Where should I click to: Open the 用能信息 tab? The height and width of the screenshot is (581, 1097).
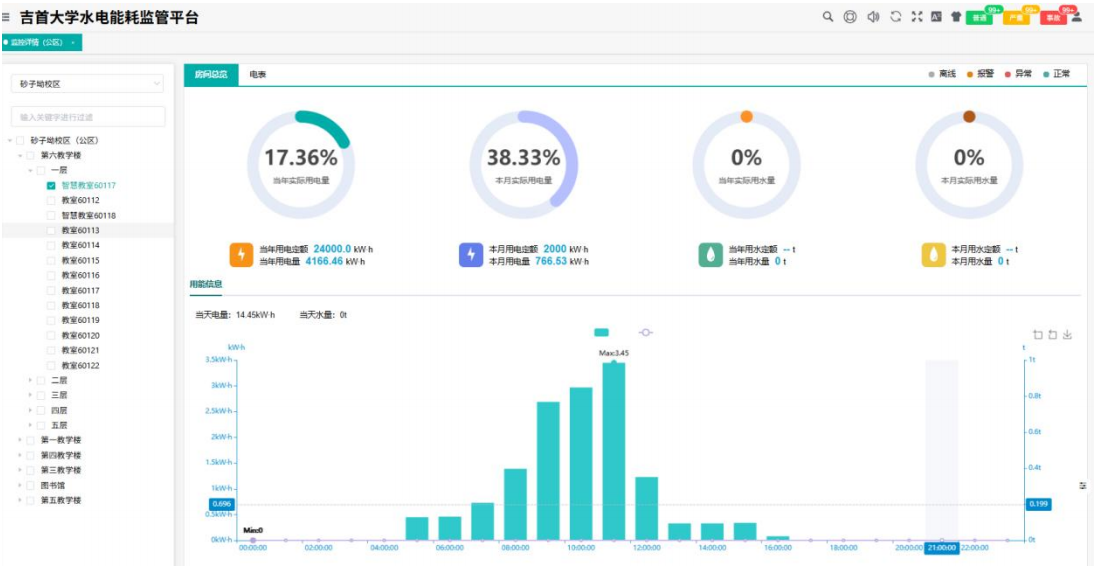click(206, 284)
